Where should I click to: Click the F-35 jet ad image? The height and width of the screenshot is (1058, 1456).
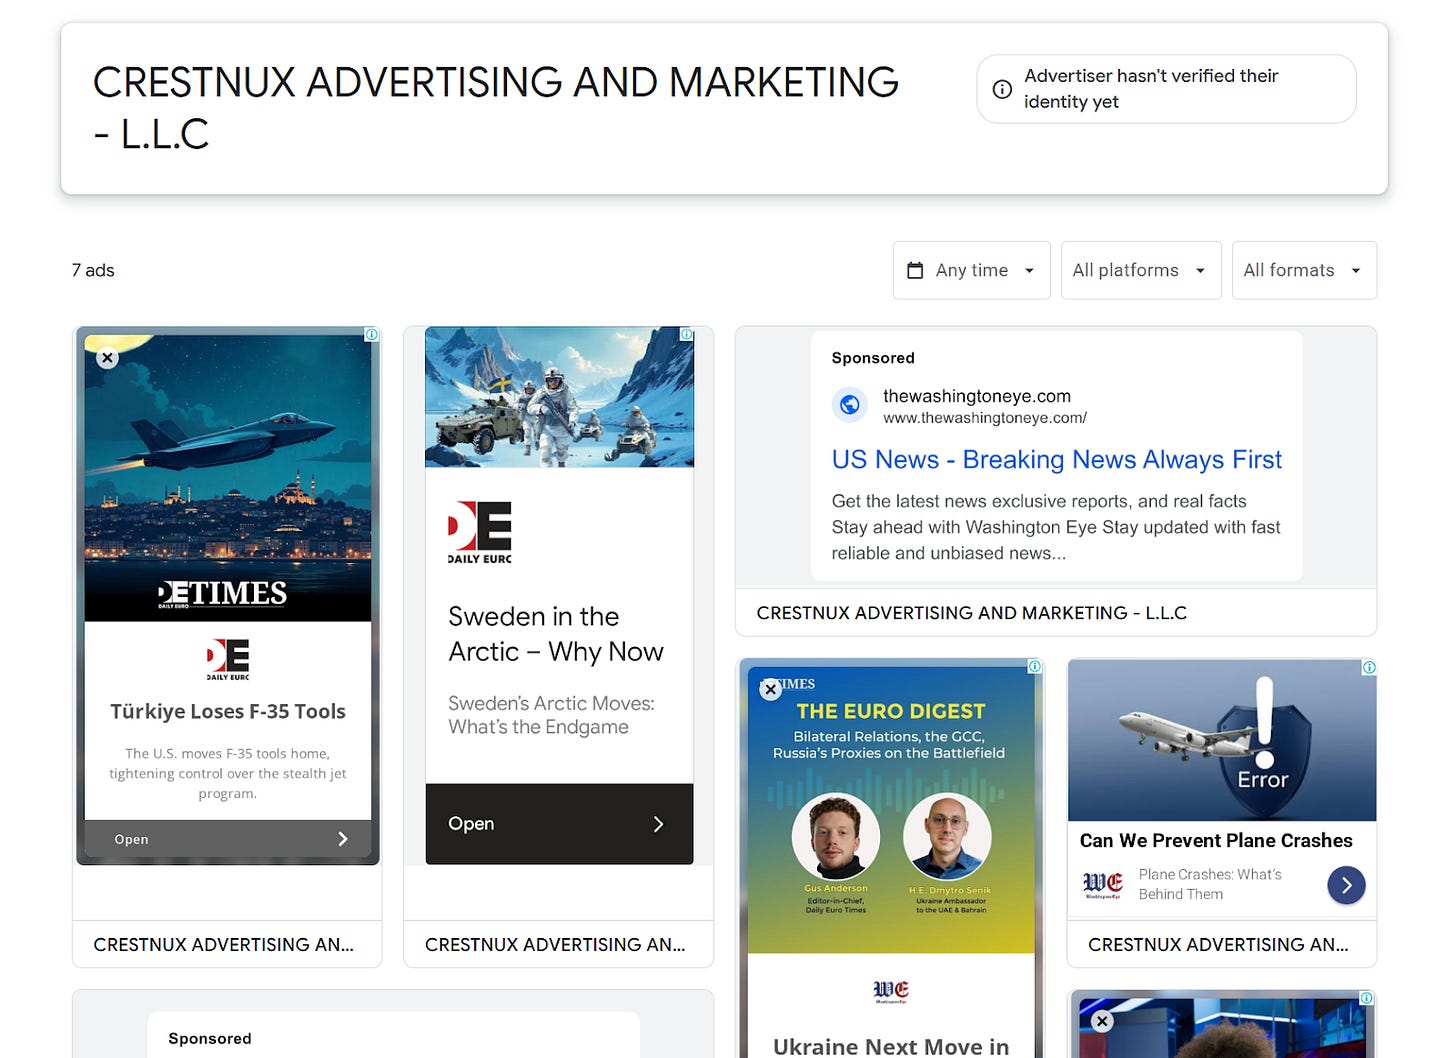pyautogui.click(x=228, y=478)
